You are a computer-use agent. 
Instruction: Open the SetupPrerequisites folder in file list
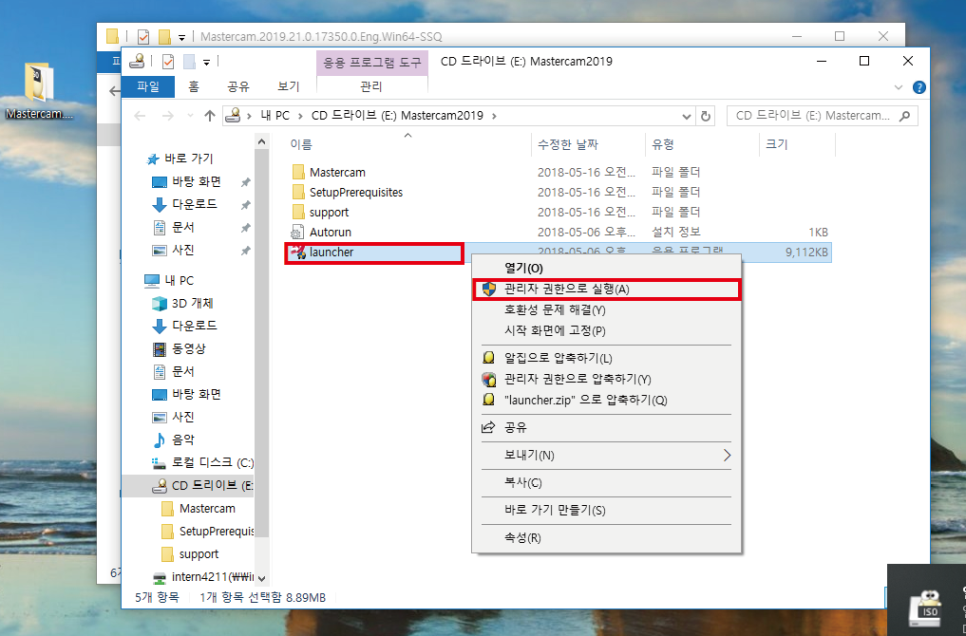(356, 192)
